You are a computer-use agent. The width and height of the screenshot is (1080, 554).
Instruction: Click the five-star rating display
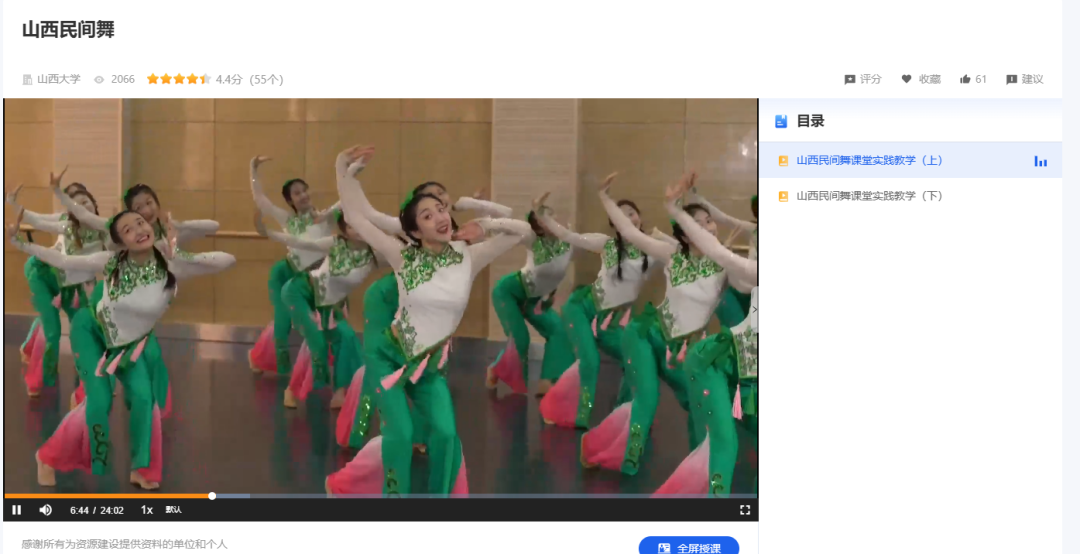coord(178,79)
